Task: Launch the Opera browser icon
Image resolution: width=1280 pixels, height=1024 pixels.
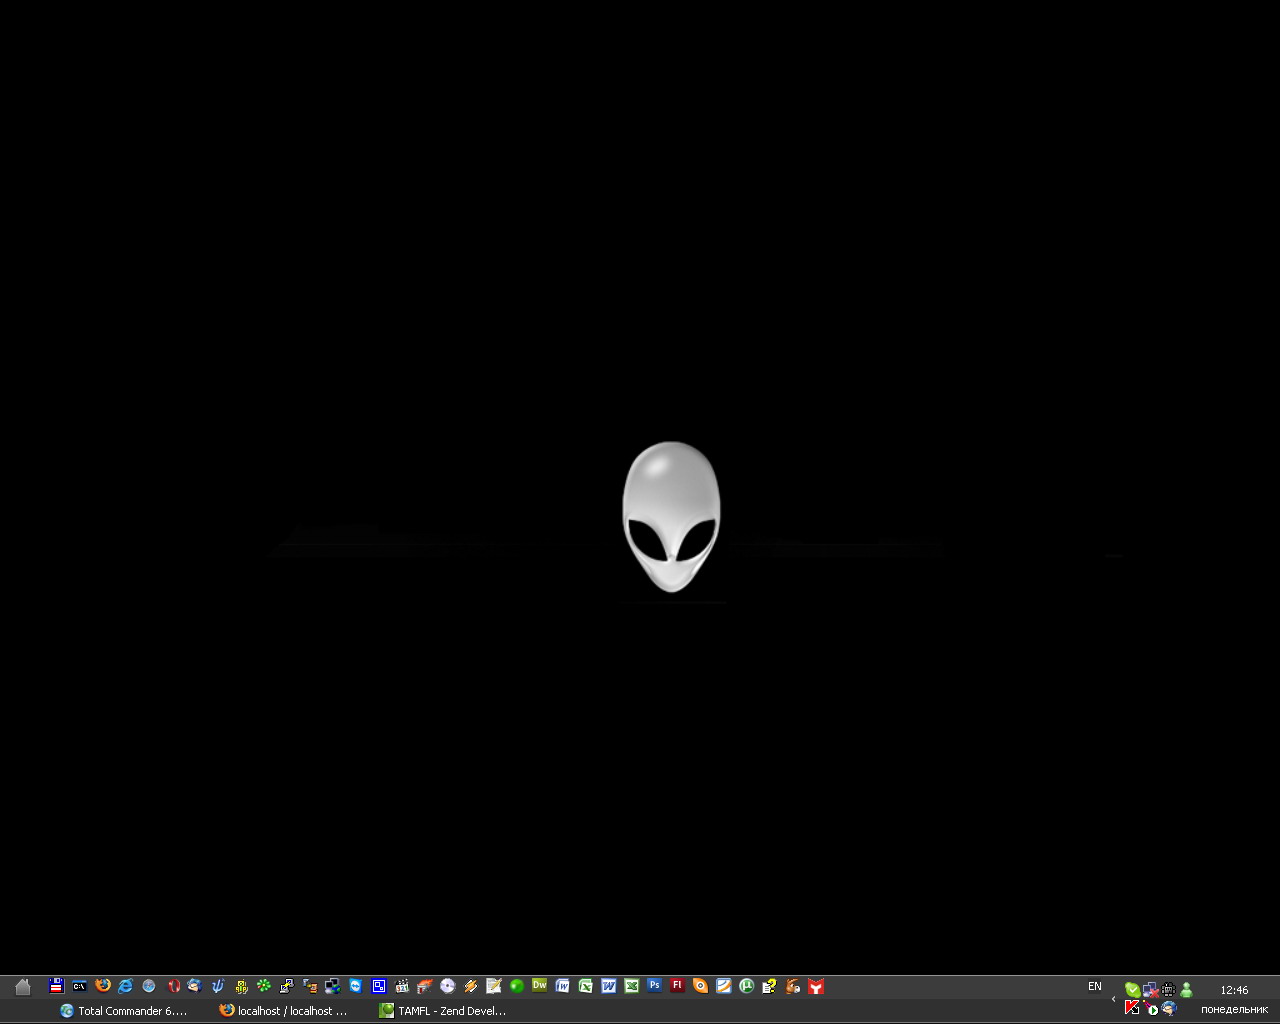Action: (x=173, y=986)
